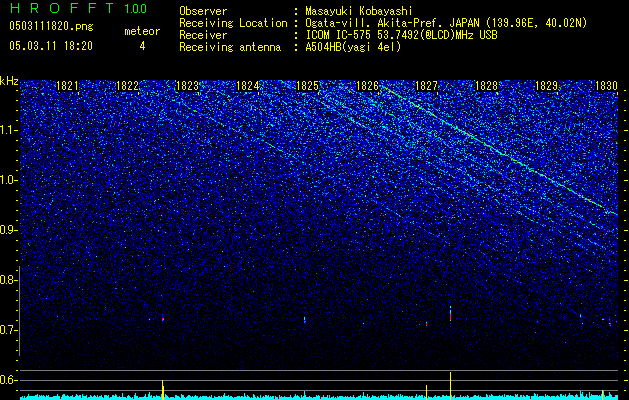The width and height of the screenshot is (629, 400).
Task: Click the 1824 time marker
Action: click(x=248, y=86)
